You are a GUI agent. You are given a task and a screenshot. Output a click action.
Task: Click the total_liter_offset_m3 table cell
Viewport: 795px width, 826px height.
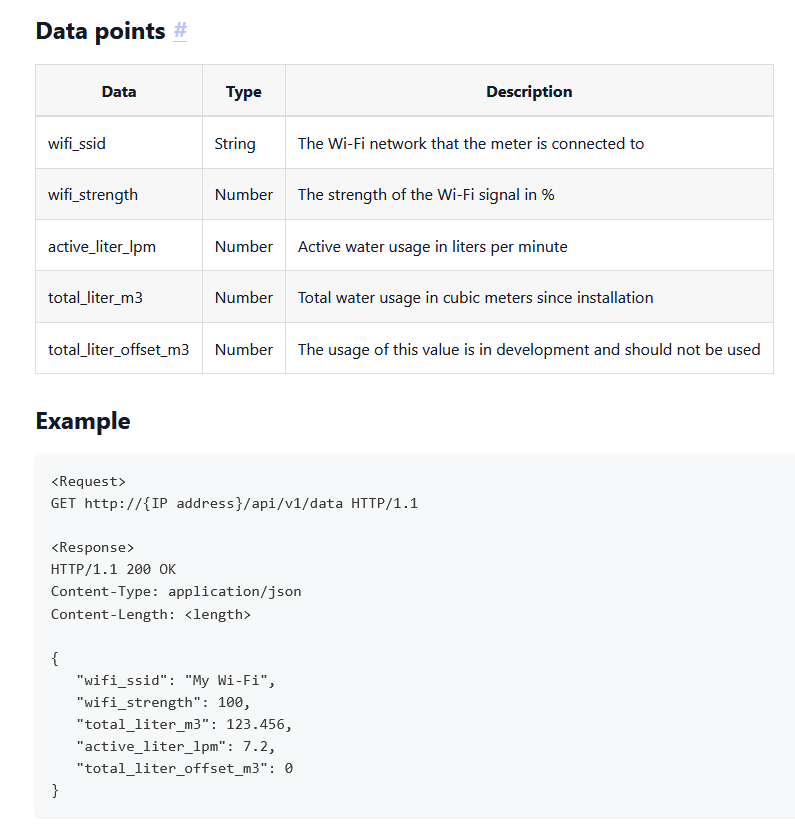118,350
